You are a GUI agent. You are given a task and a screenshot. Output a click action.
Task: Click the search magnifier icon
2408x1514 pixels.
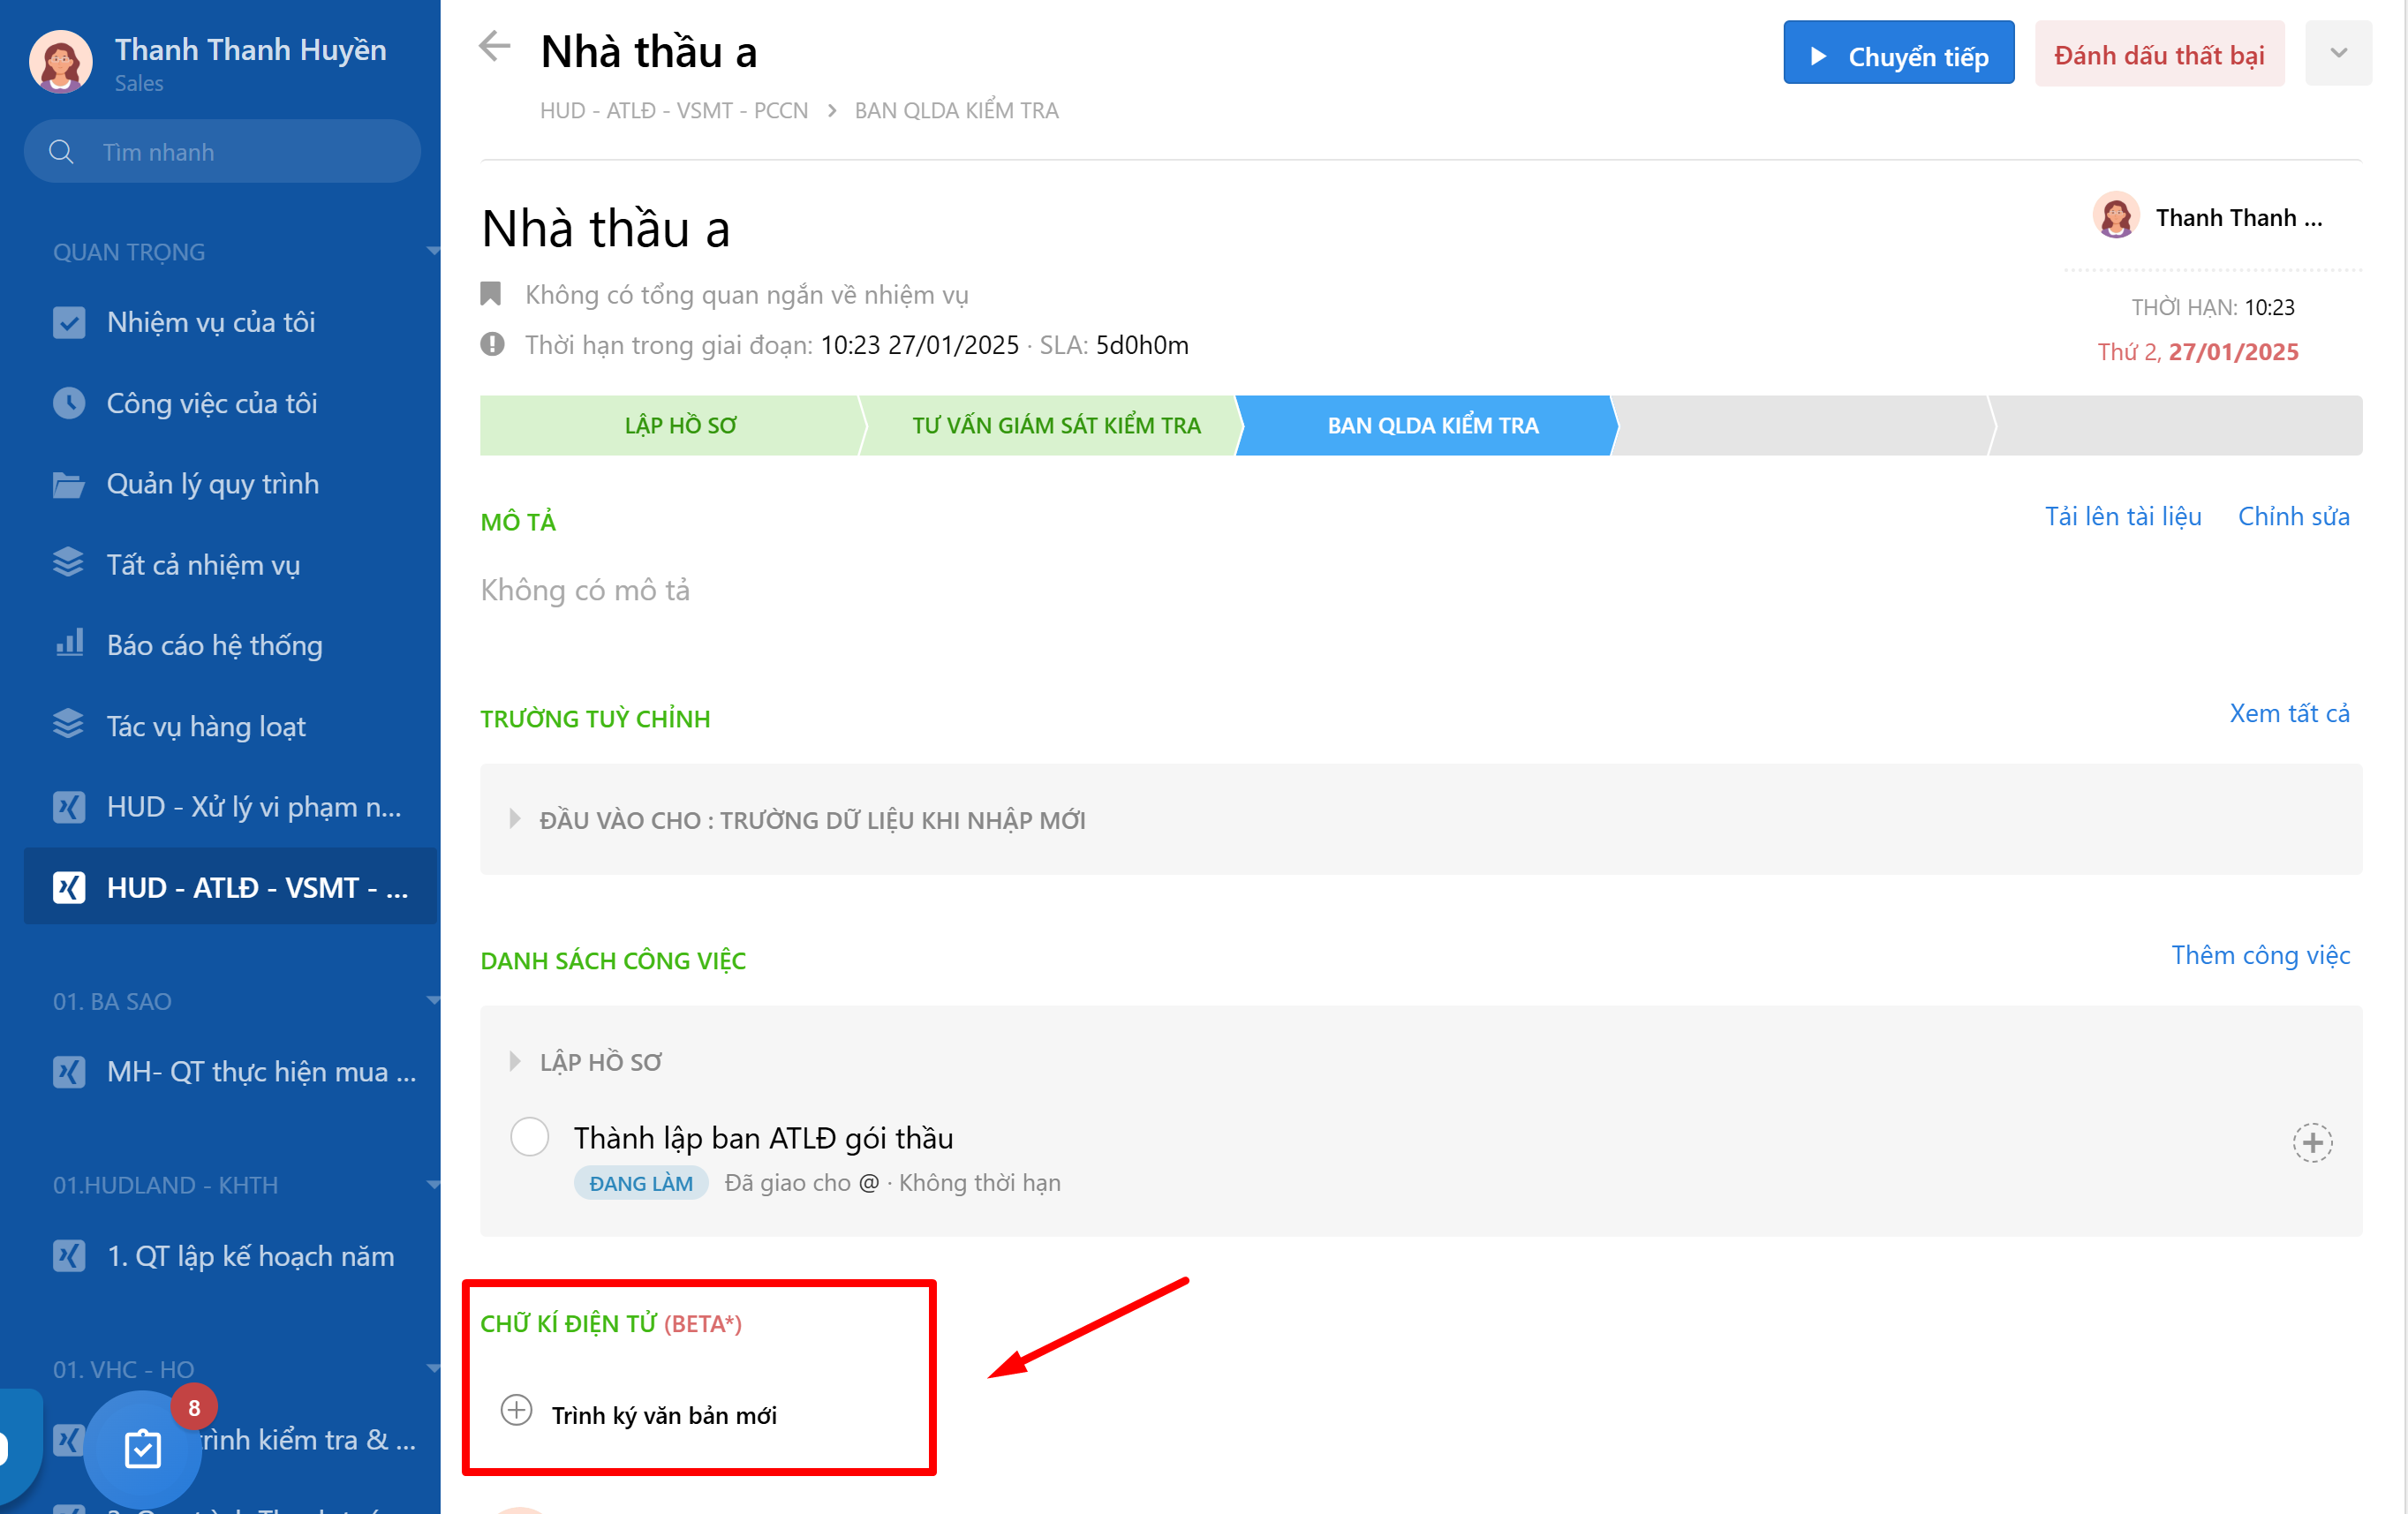(61, 152)
